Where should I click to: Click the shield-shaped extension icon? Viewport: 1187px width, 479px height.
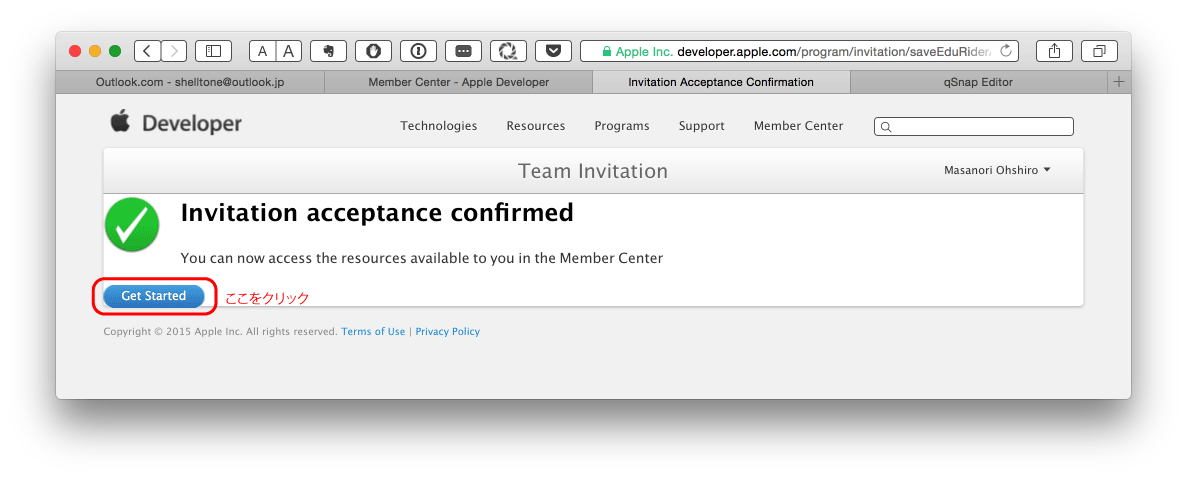373,51
